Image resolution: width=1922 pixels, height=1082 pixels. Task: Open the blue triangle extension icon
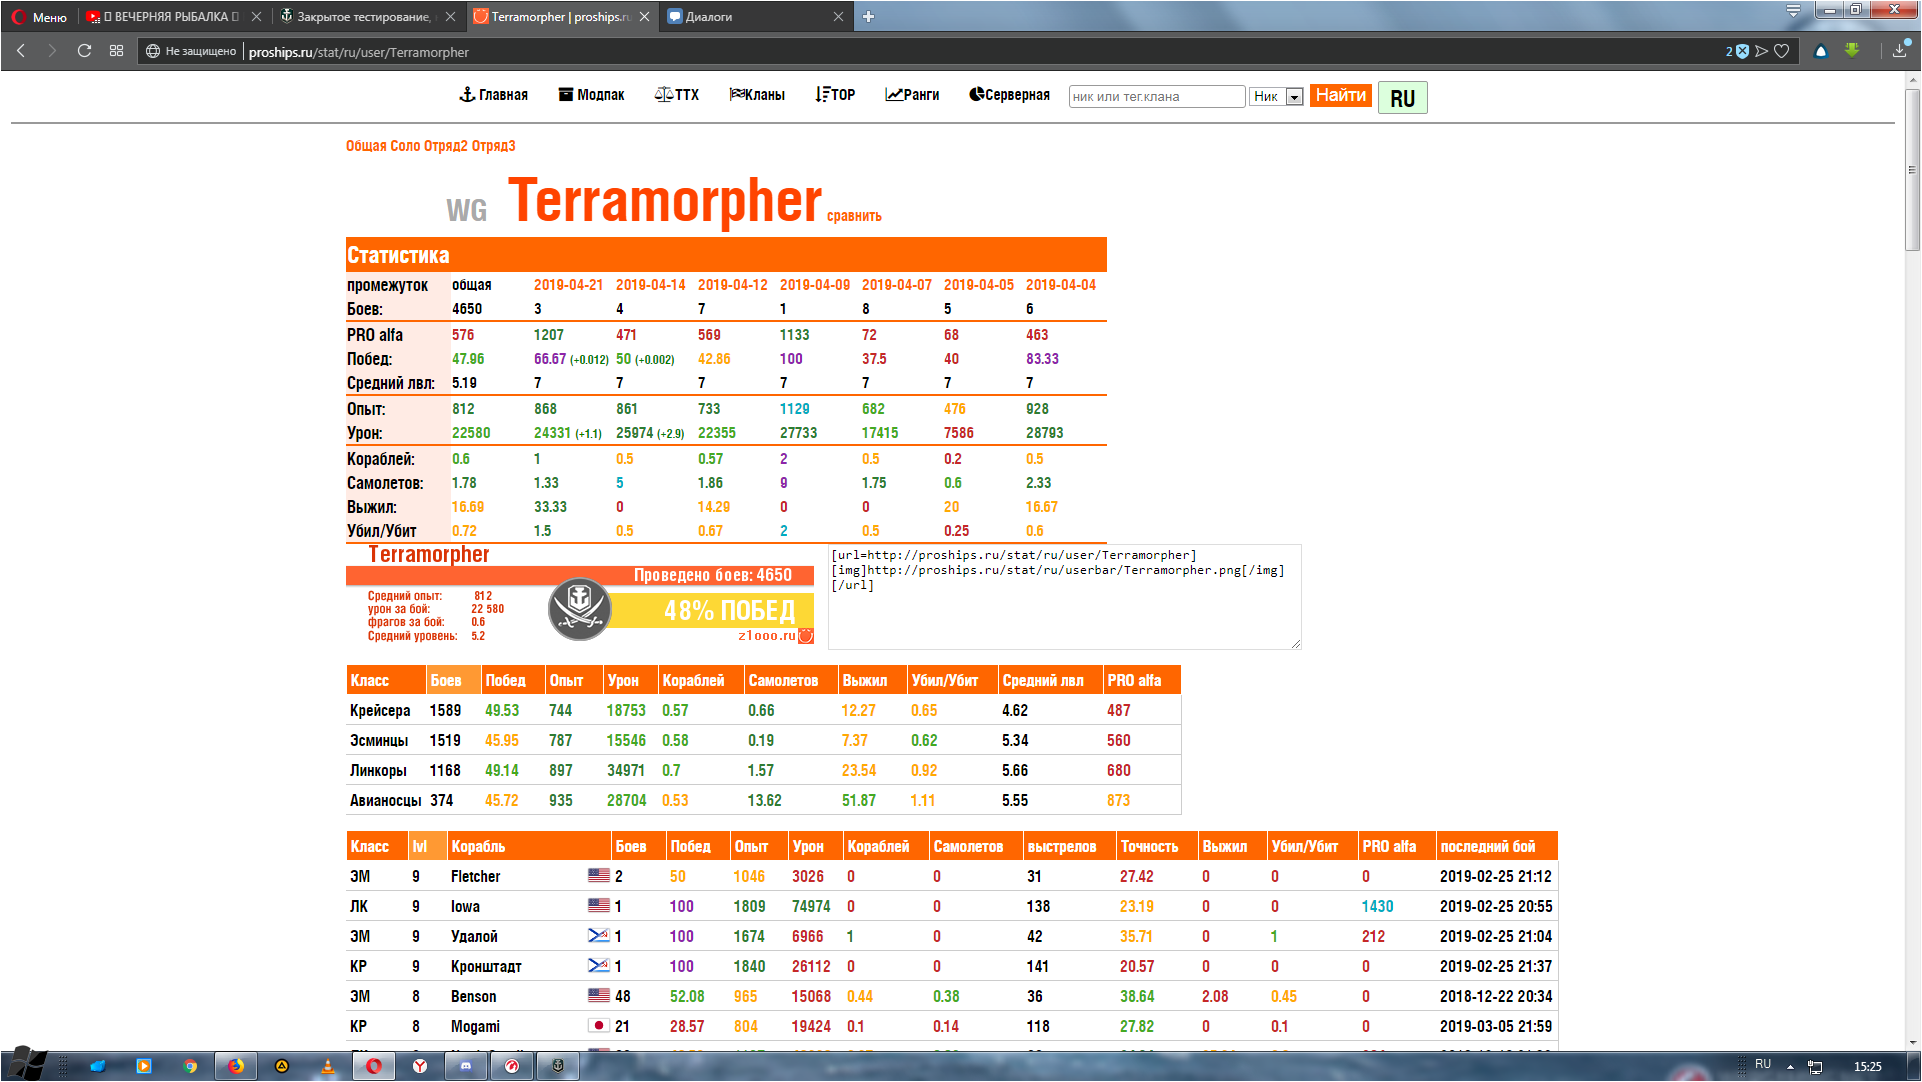point(1821,51)
